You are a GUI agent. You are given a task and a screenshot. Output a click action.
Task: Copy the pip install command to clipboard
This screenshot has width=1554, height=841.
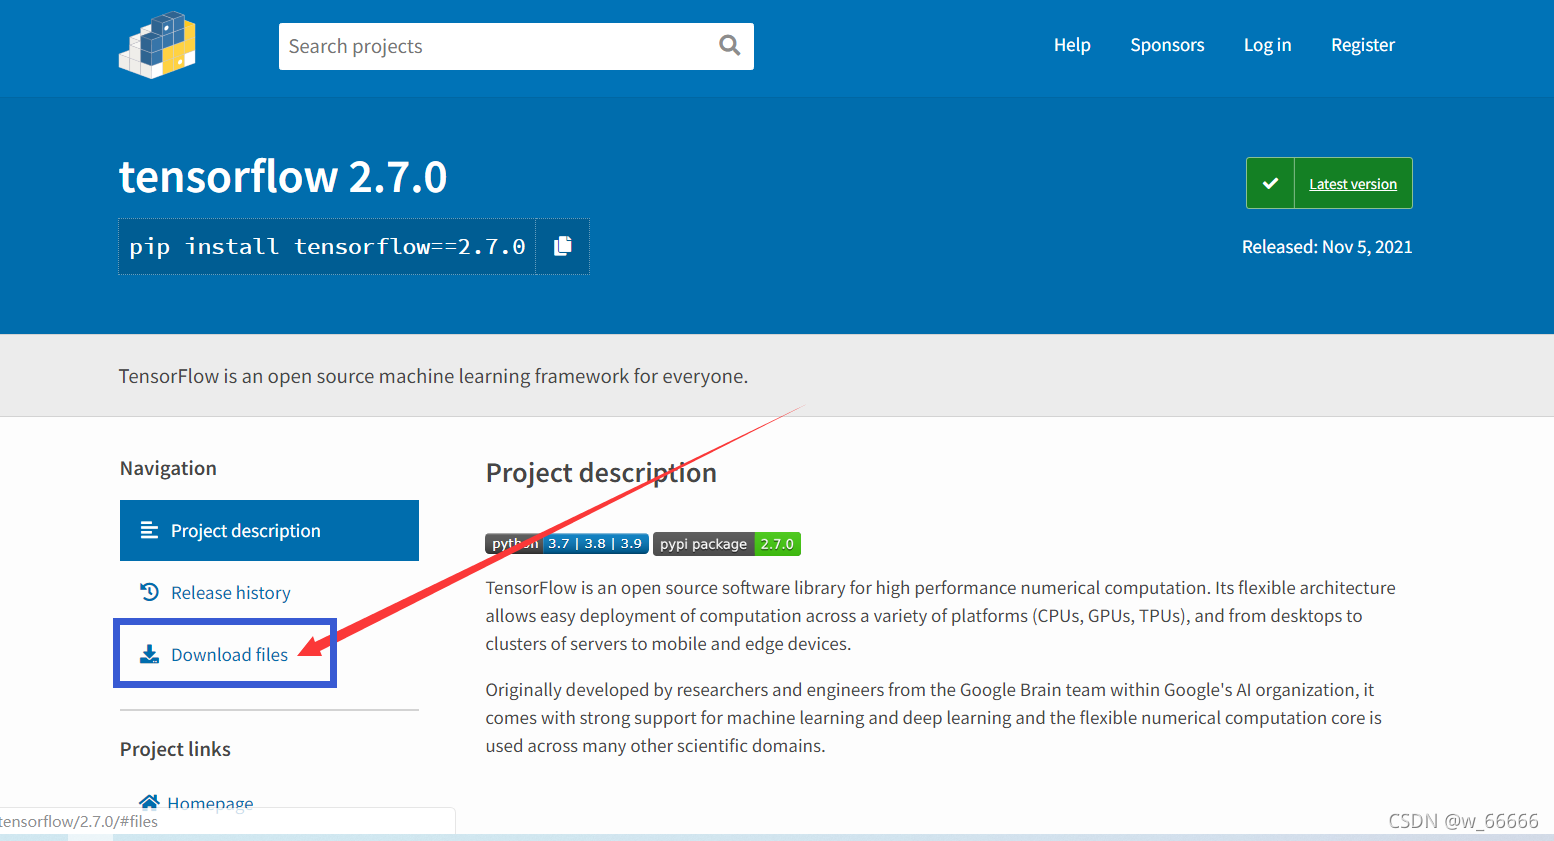coord(563,246)
